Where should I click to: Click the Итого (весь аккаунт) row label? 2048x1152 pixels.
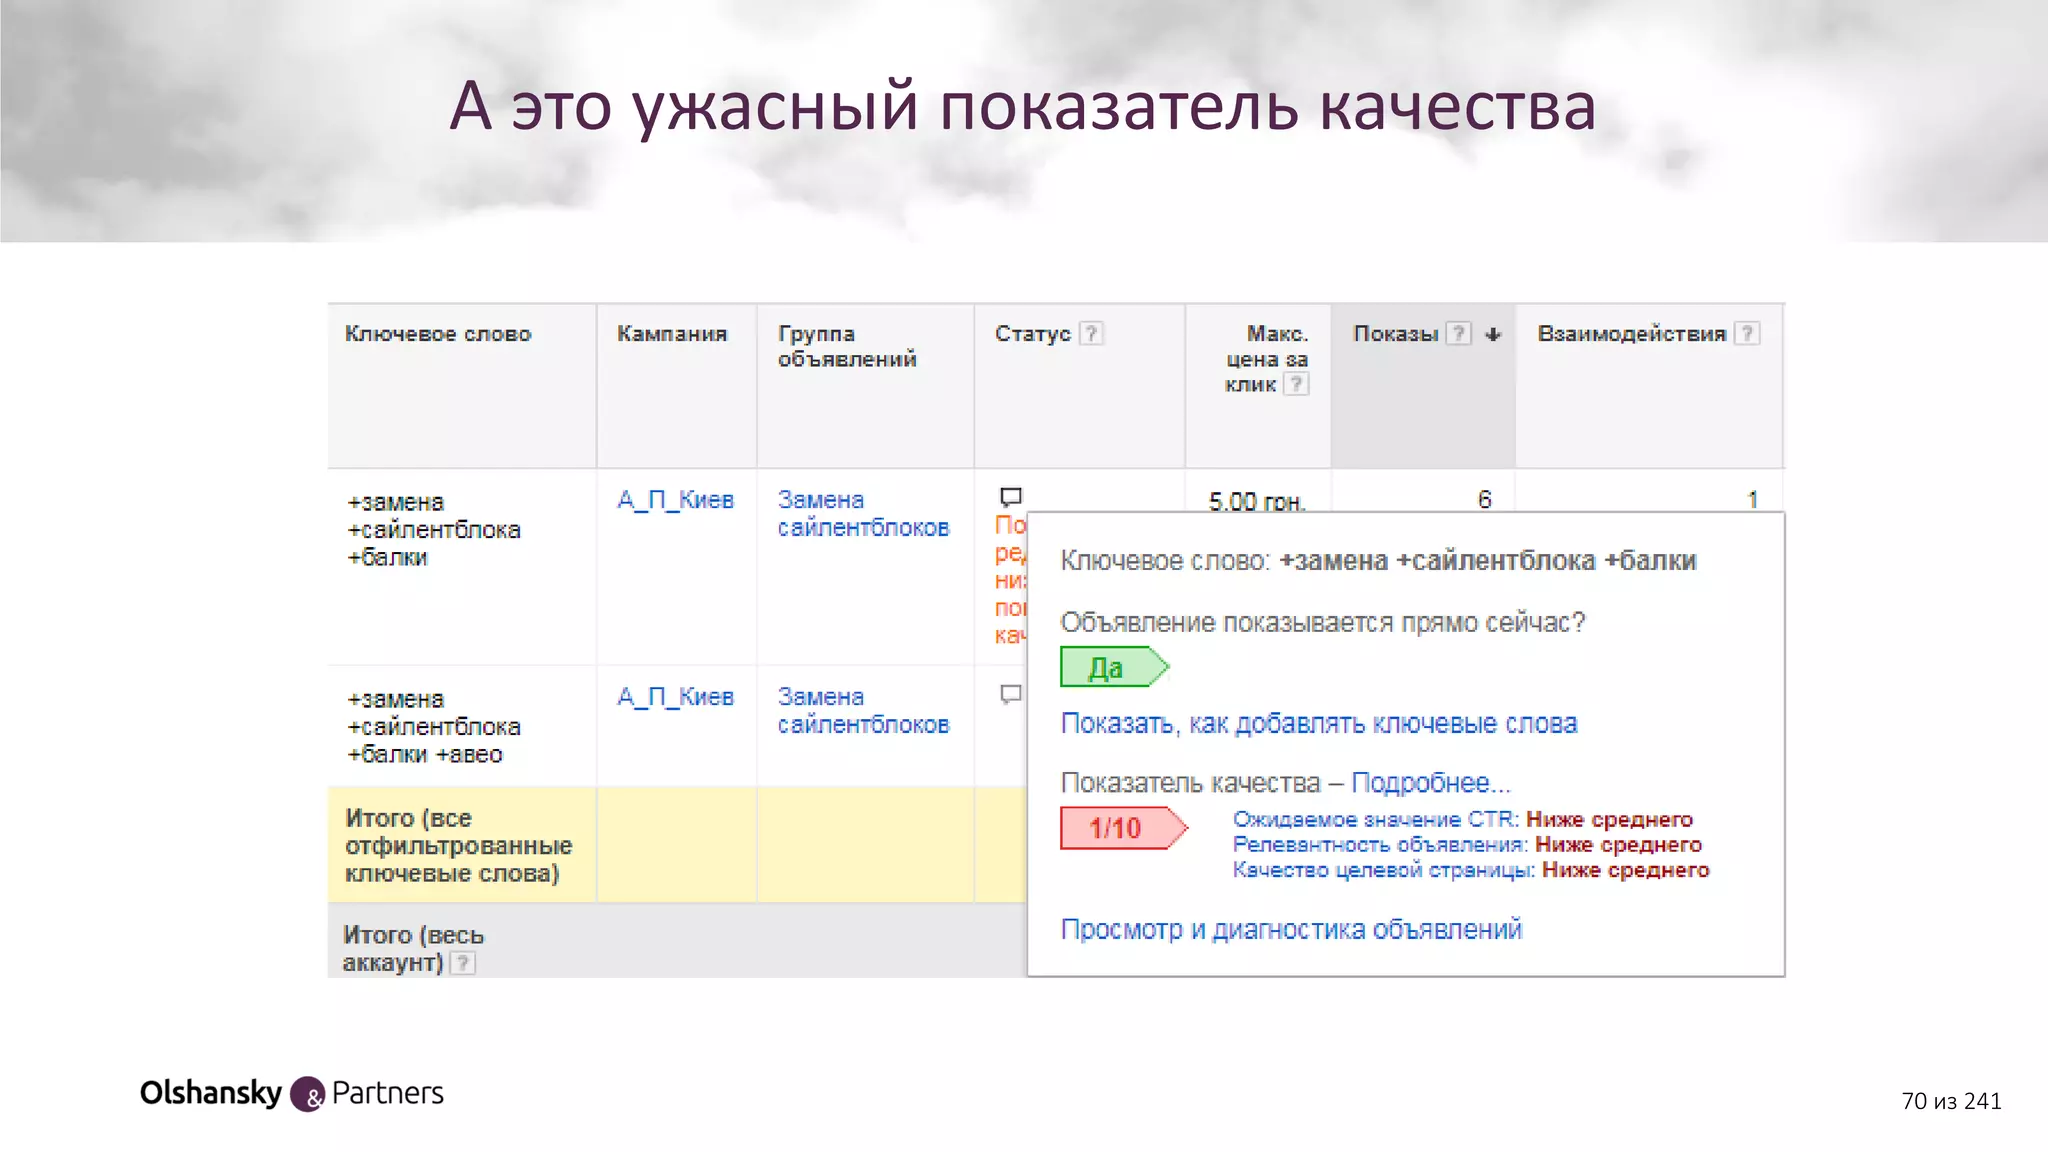(414, 948)
